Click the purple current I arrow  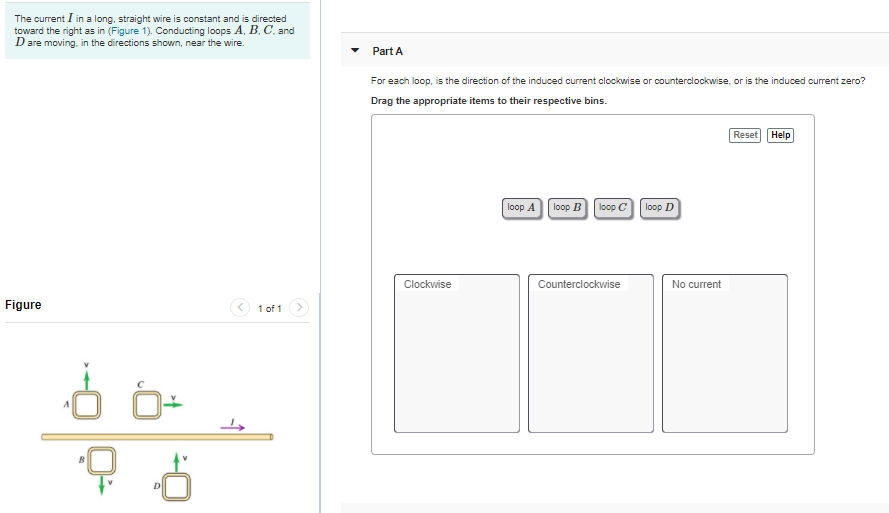click(232, 427)
